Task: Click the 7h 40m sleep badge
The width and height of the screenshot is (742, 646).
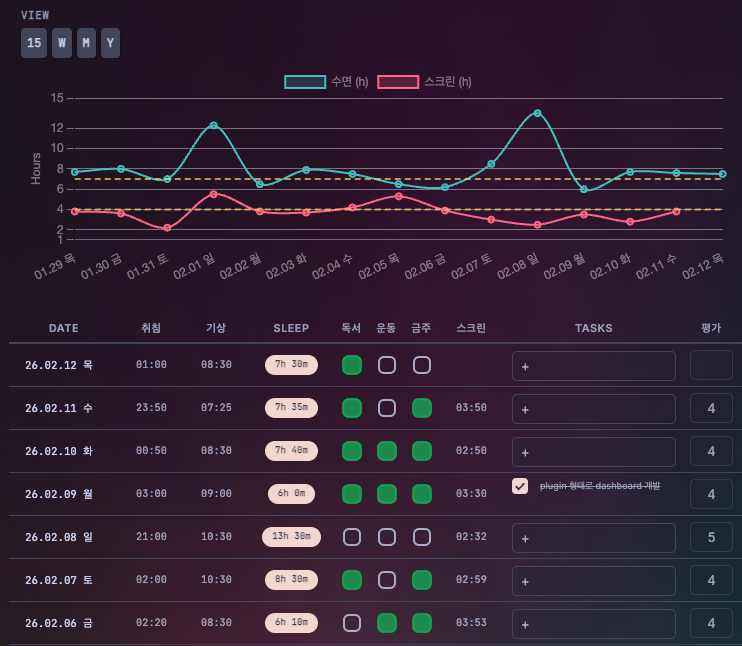Action: 292,451
